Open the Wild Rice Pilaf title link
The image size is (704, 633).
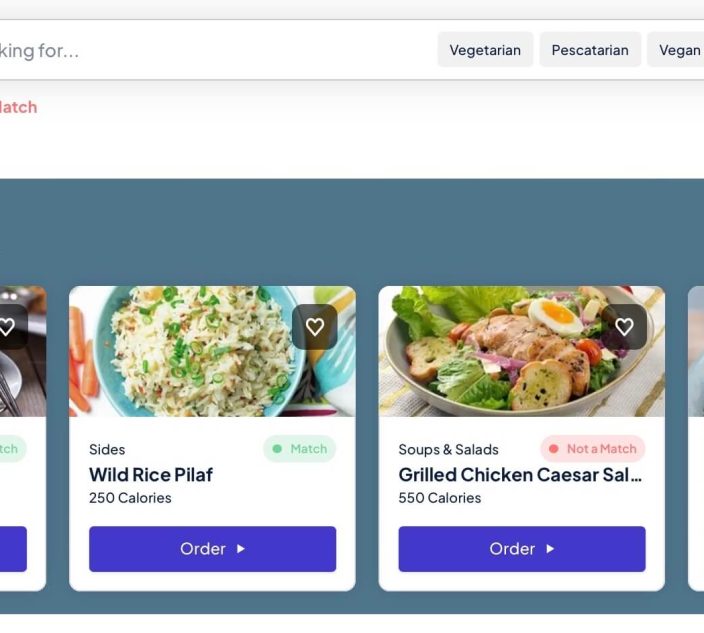tap(151, 475)
